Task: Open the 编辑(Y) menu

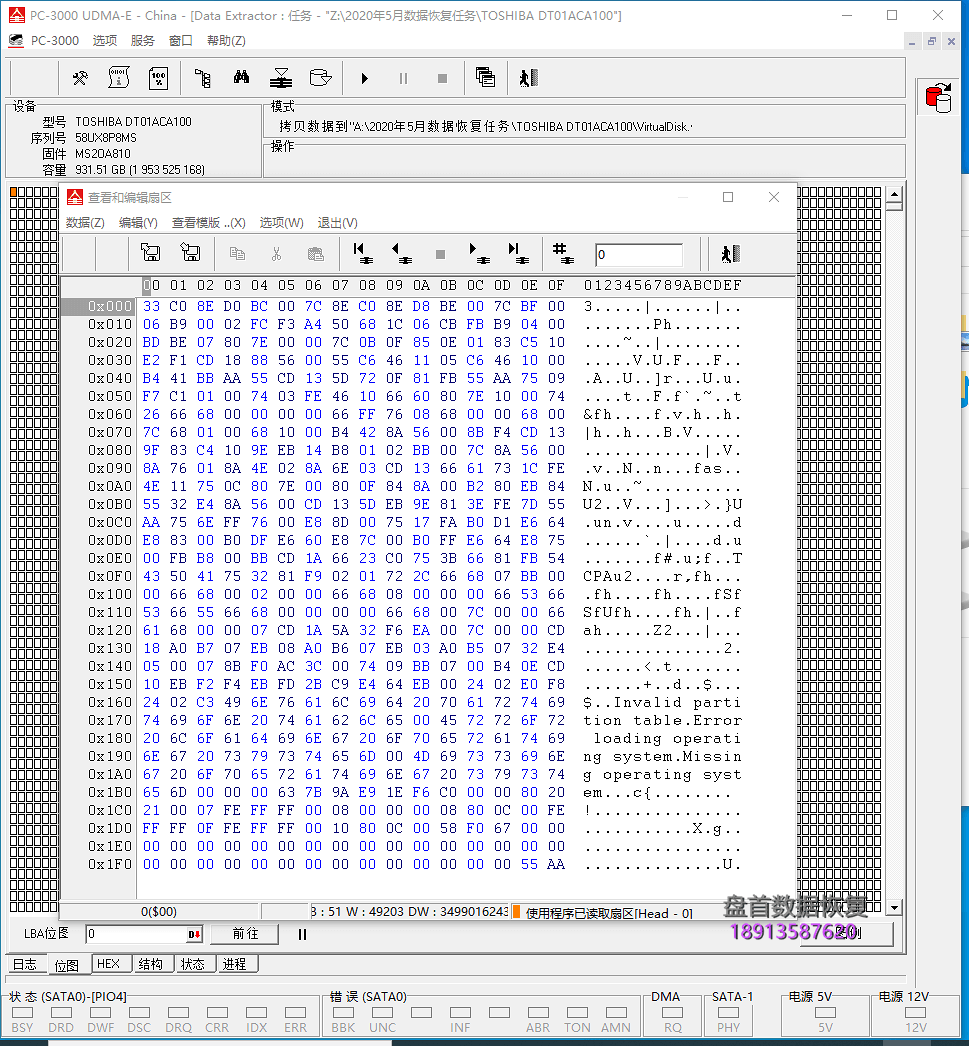Action: (138, 223)
